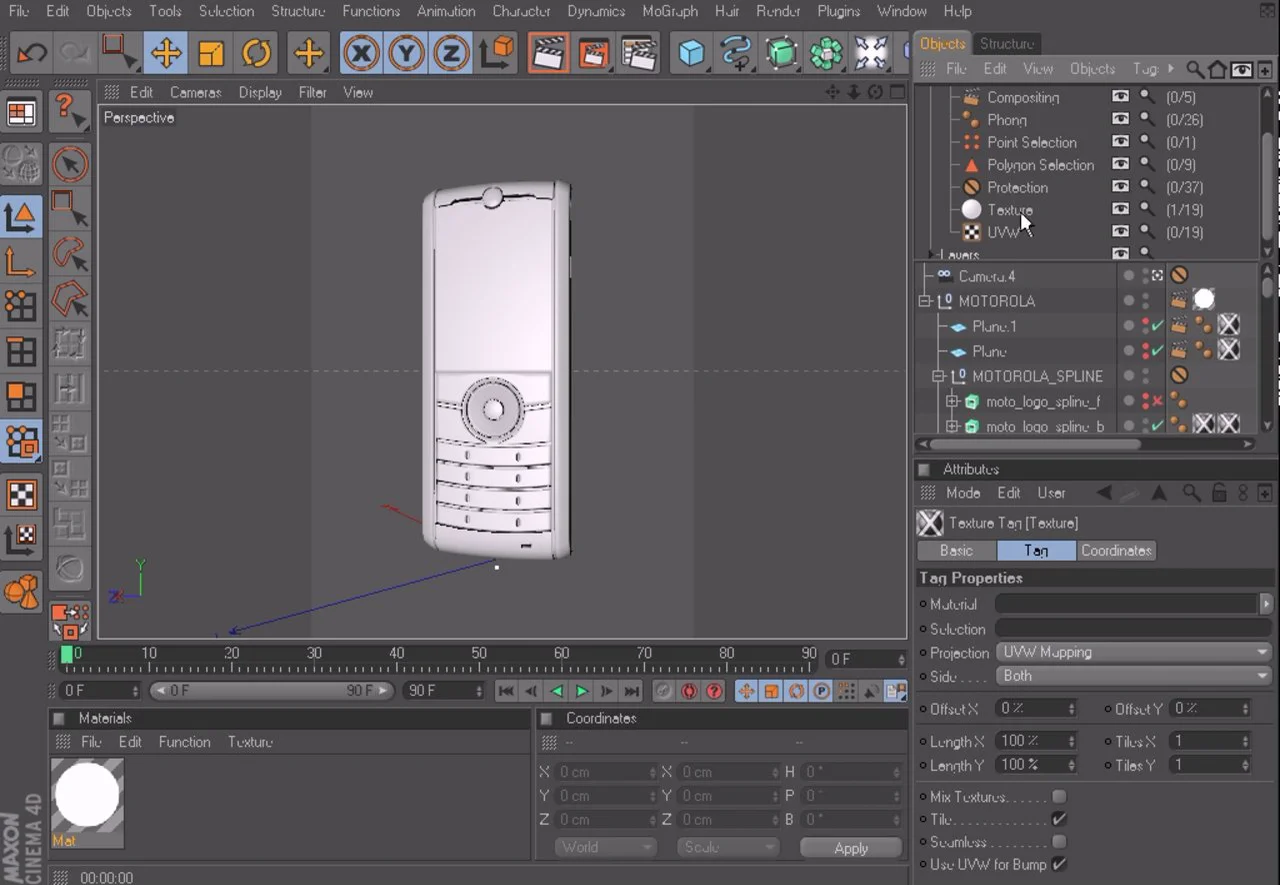Viewport: 1280px width, 885px height.
Task: Open the Attributes Mode menu
Action: point(963,493)
